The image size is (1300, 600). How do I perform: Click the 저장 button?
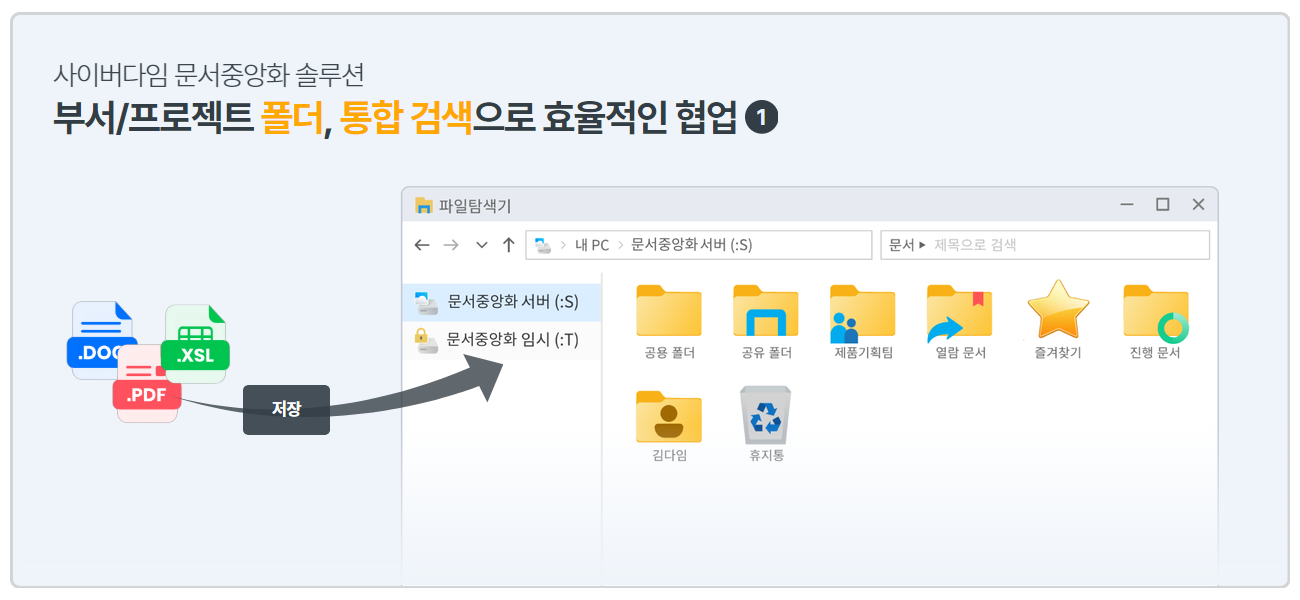pos(286,409)
